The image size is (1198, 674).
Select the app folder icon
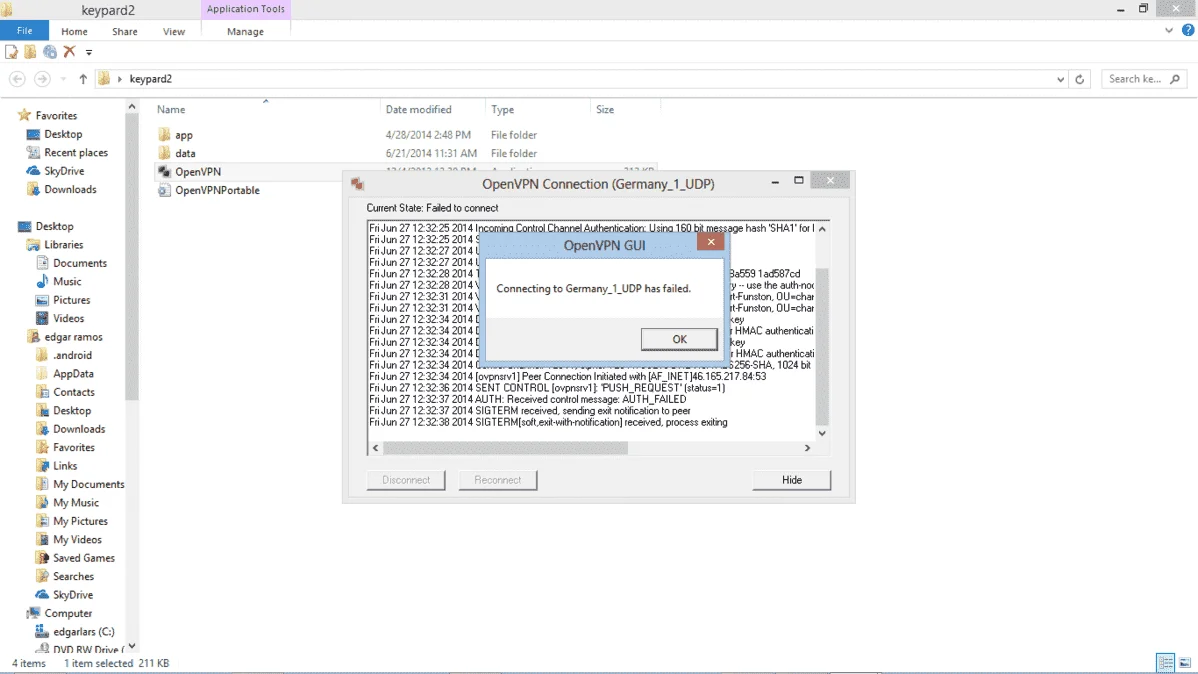click(x=164, y=134)
